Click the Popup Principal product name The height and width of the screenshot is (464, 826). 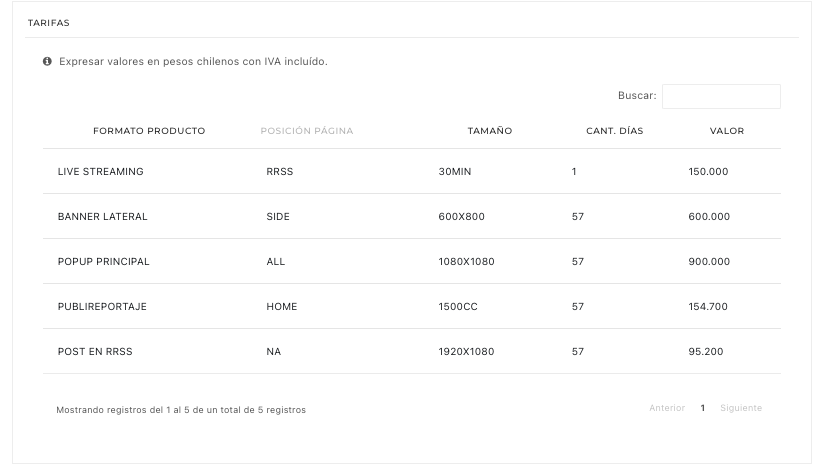tap(103, 262)
